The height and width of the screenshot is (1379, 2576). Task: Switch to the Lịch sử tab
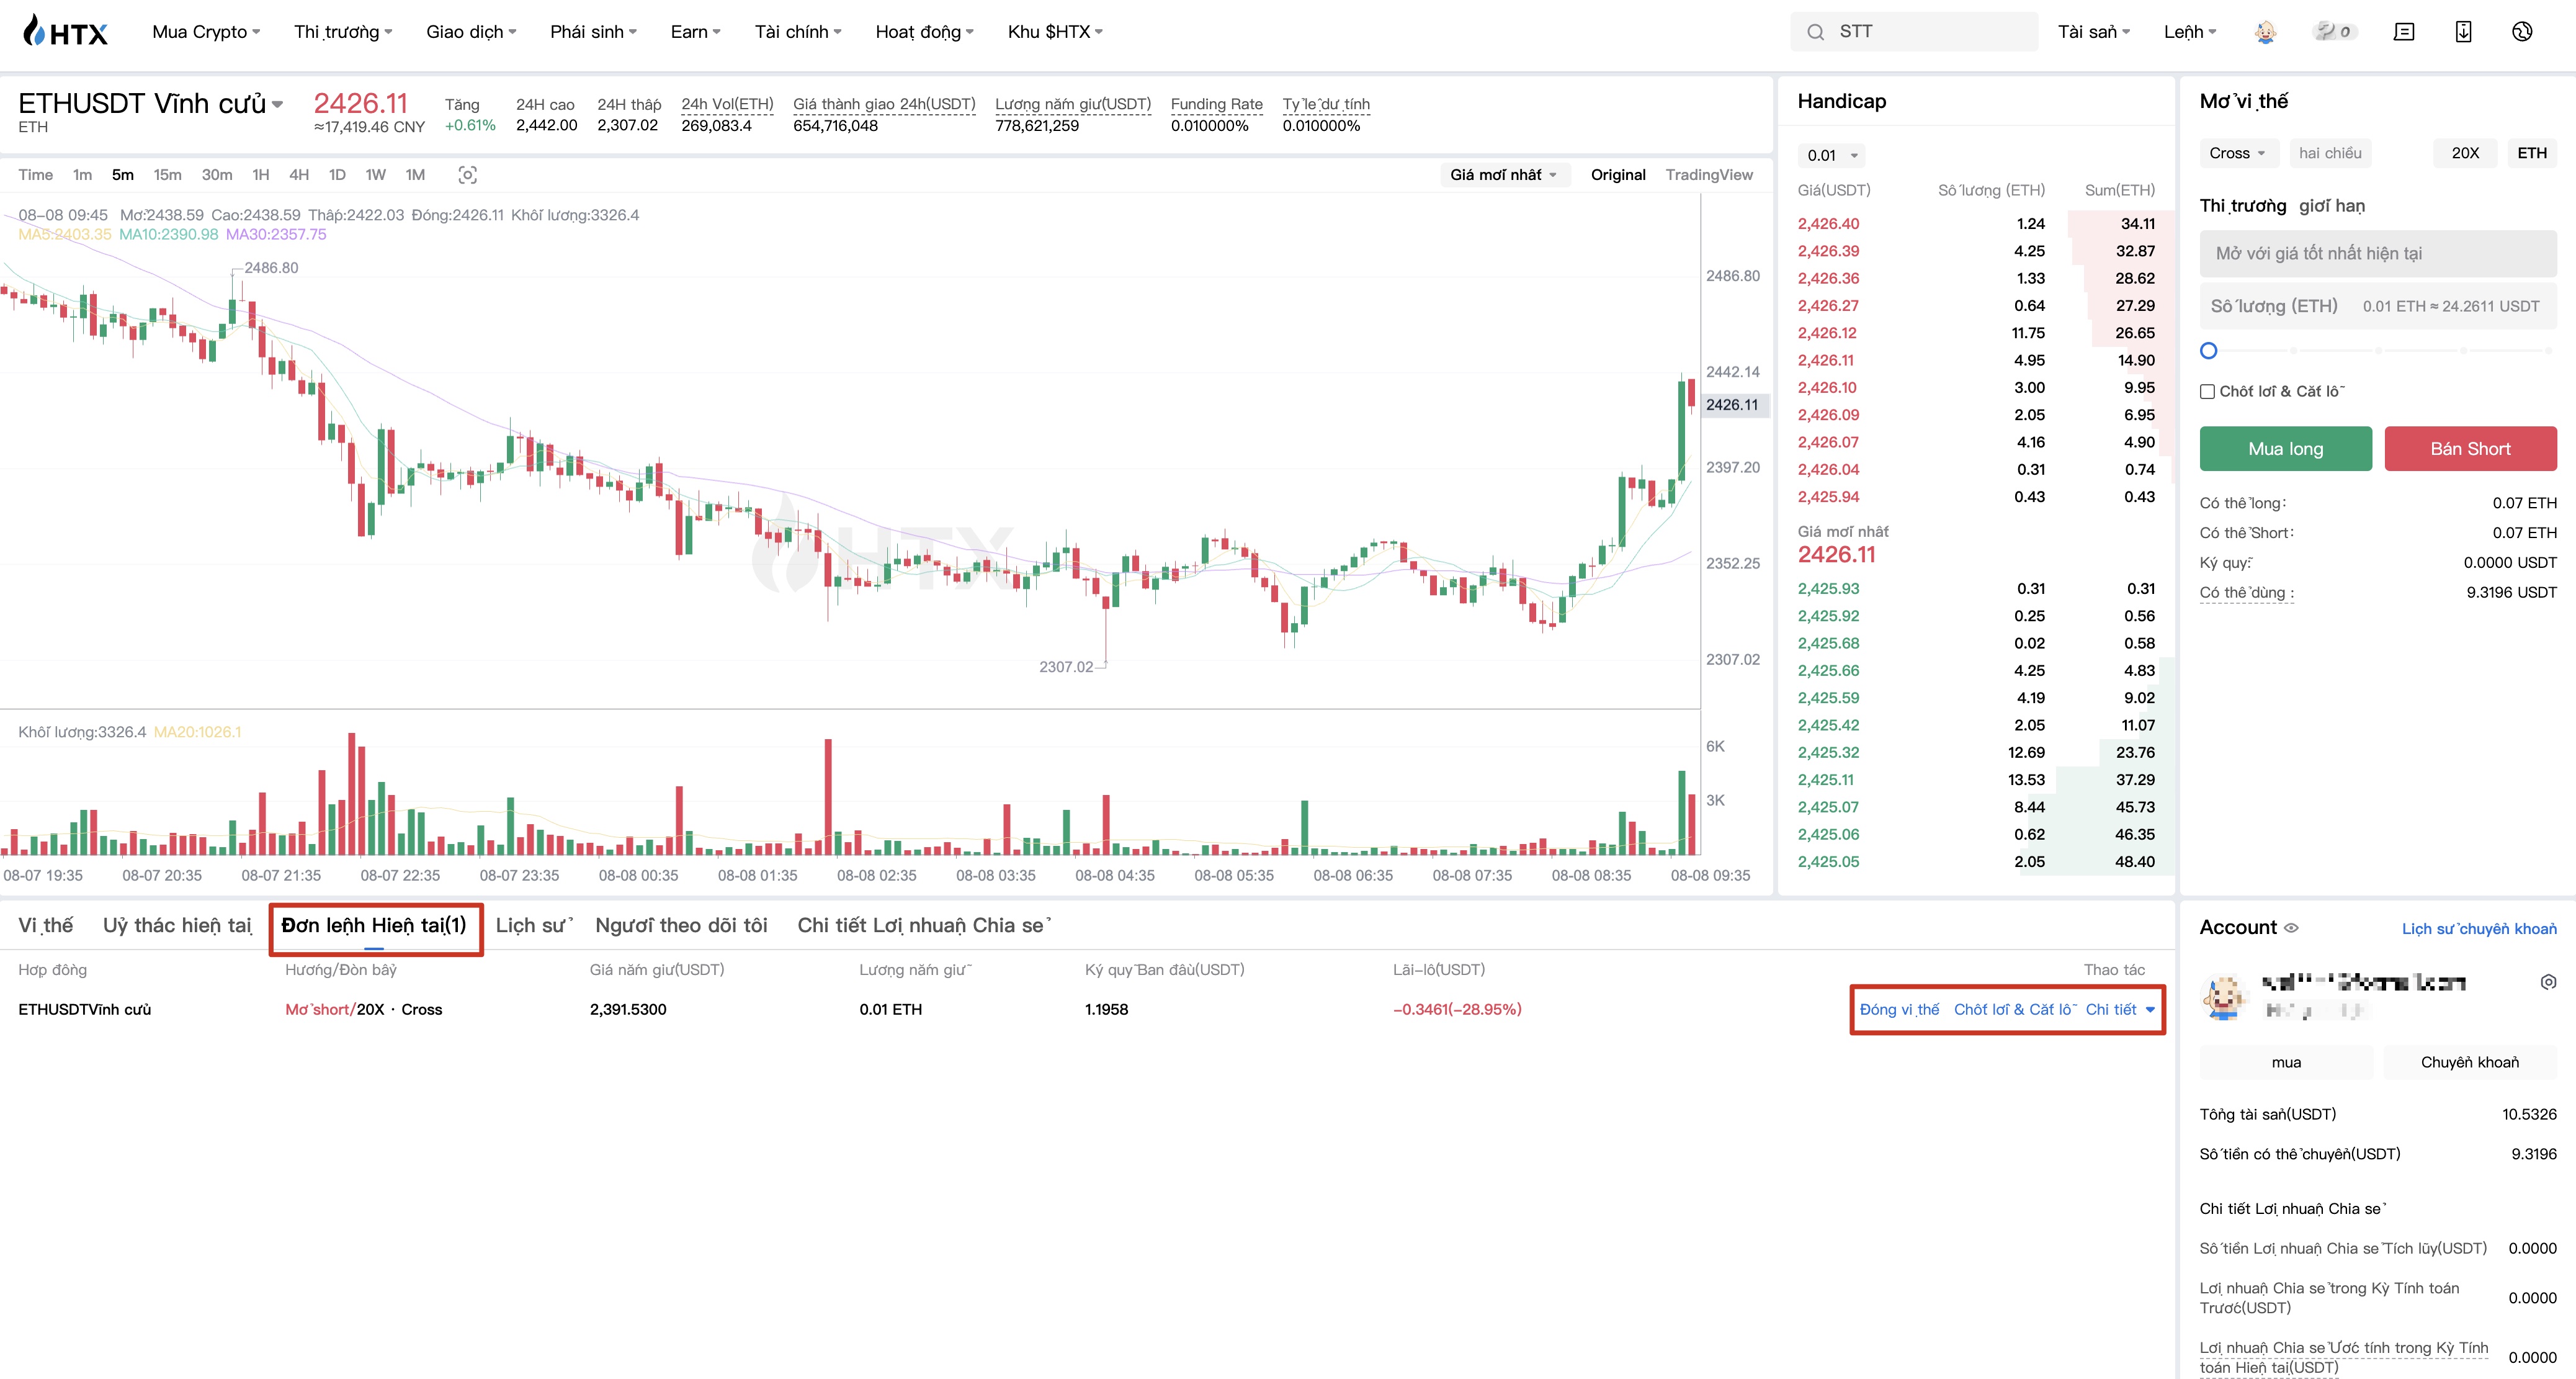click(534, 926)
